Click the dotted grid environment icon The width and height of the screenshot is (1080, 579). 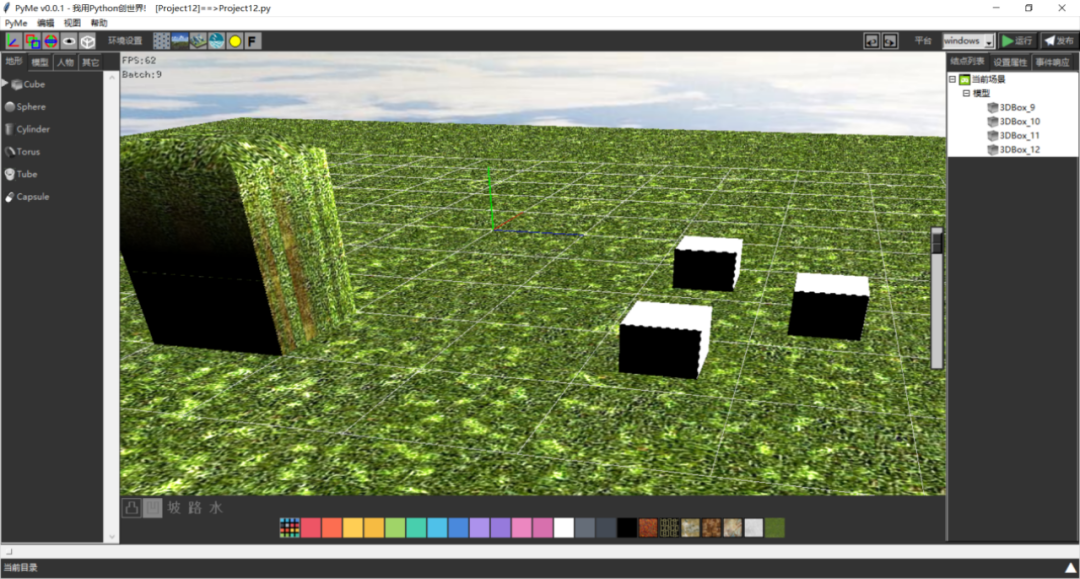[x=161, y=41]
